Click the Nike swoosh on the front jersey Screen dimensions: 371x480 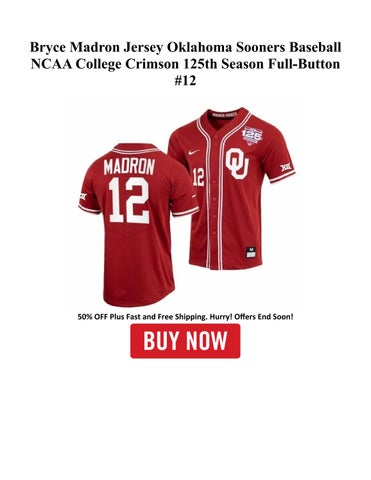[194, 152]
